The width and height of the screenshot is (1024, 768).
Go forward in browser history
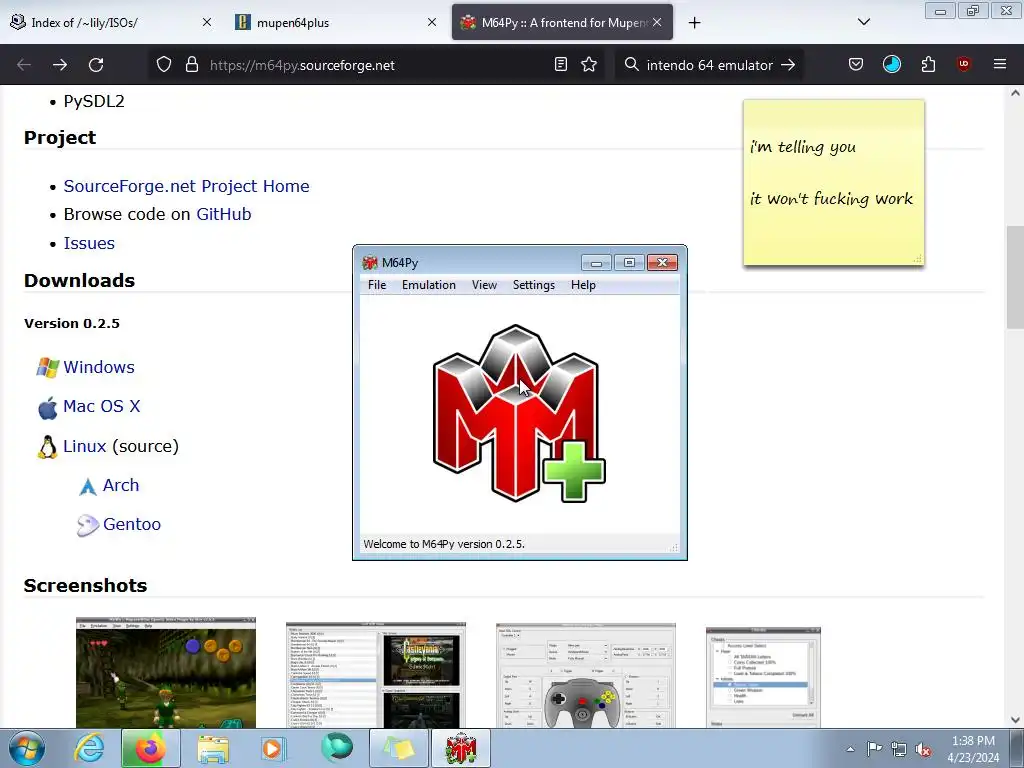click(60, 65)
